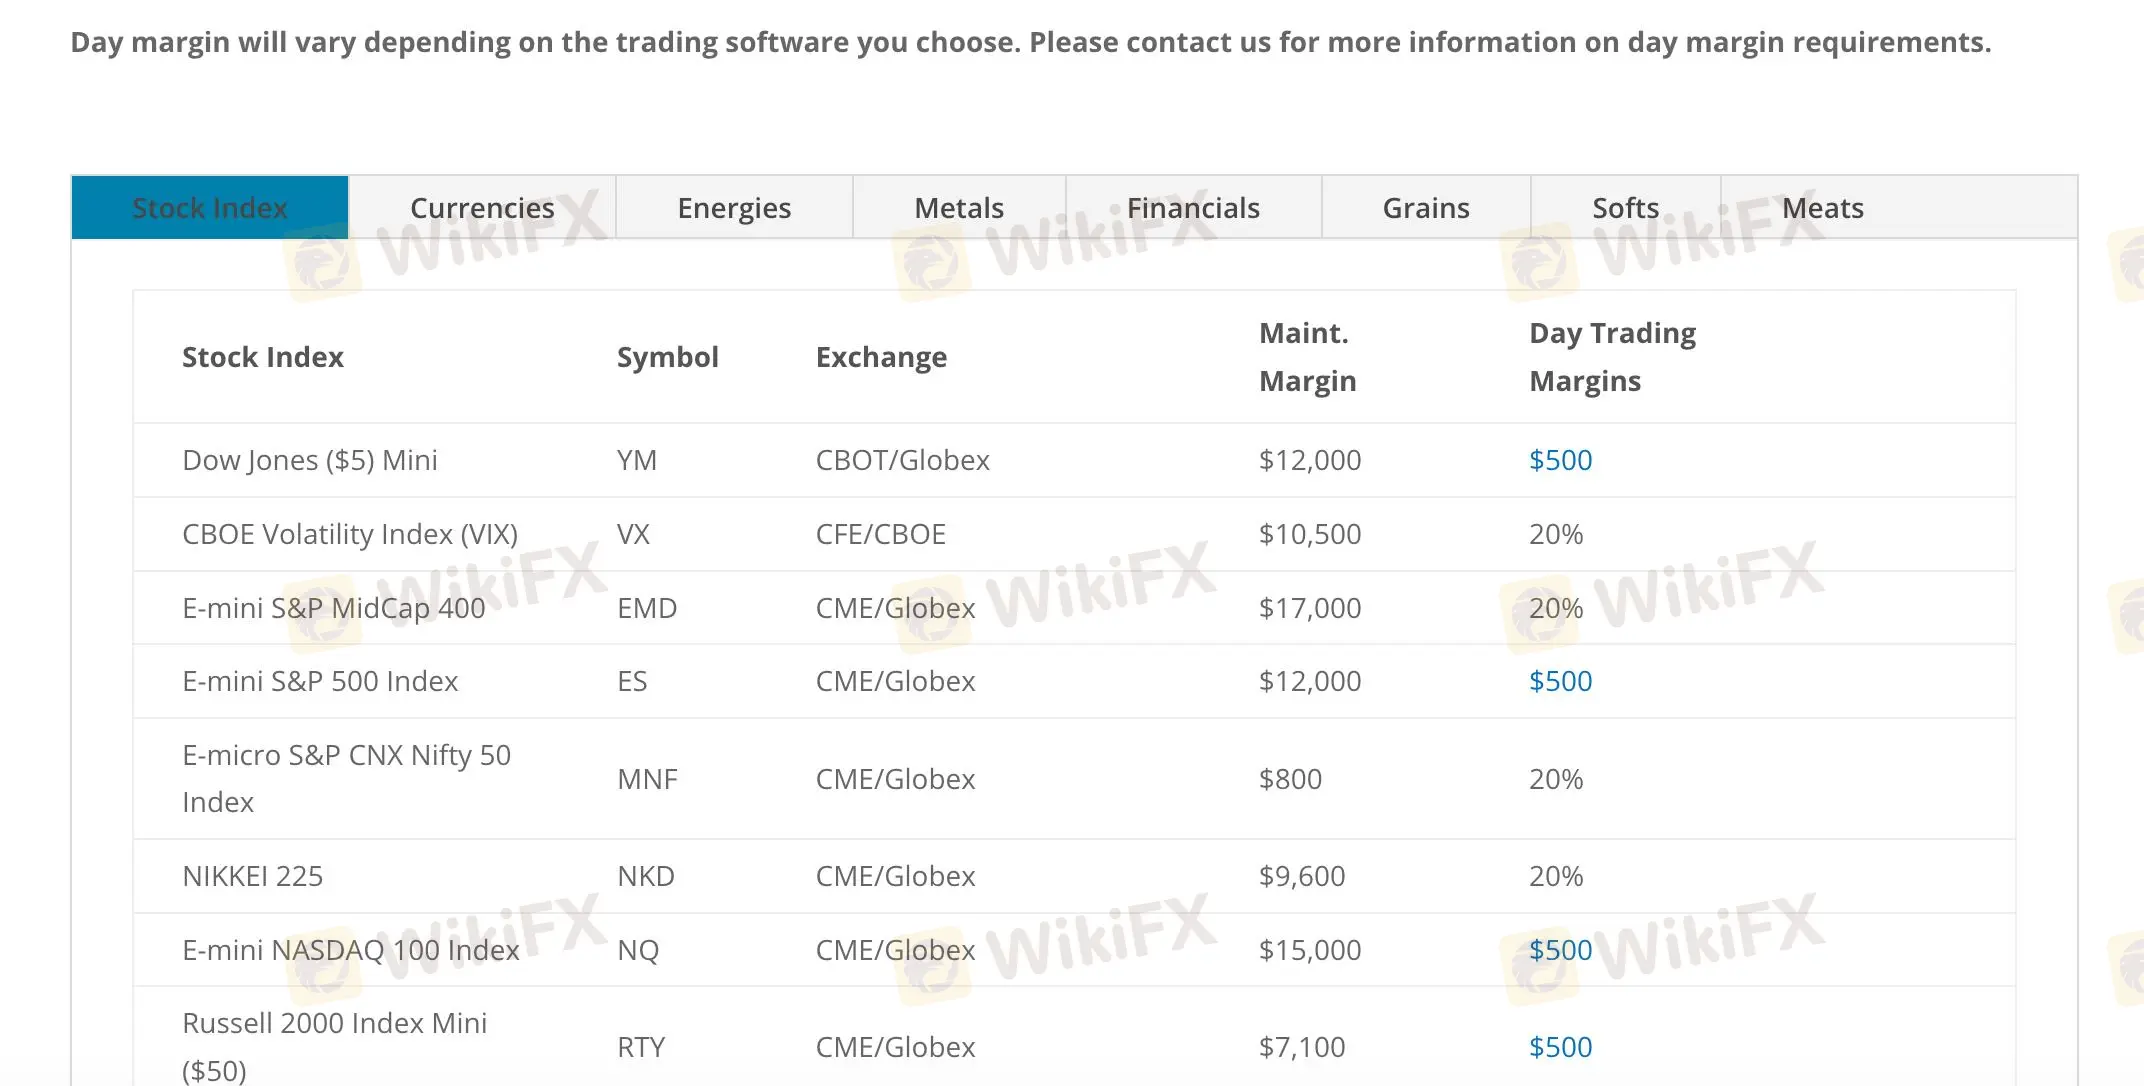Click the Symbol column header
Image resolution: width=2144 pixels, height=1086 pixels.
pos(667,357)
